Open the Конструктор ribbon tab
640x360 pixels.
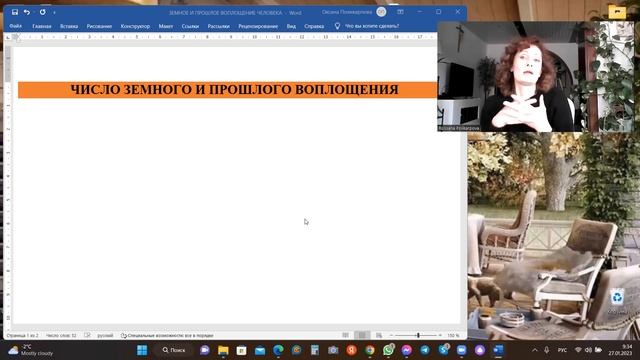click(x=135, y=26)
